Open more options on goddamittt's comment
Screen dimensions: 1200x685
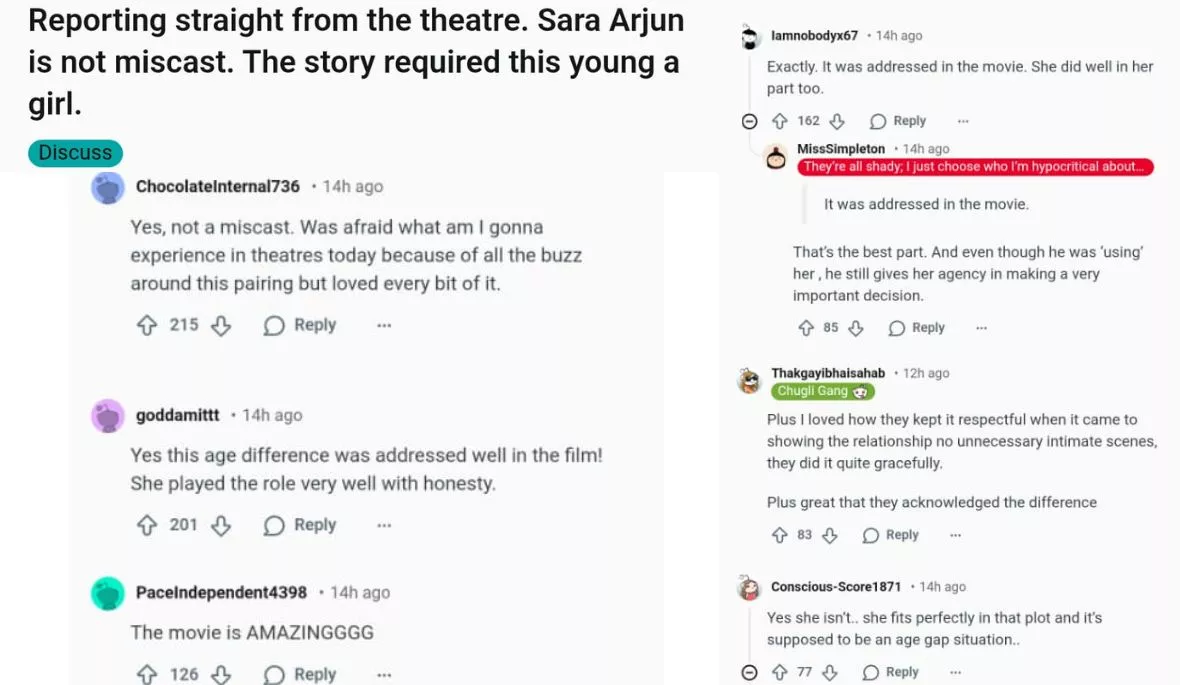pyautogui.click(x=384, y=525)
